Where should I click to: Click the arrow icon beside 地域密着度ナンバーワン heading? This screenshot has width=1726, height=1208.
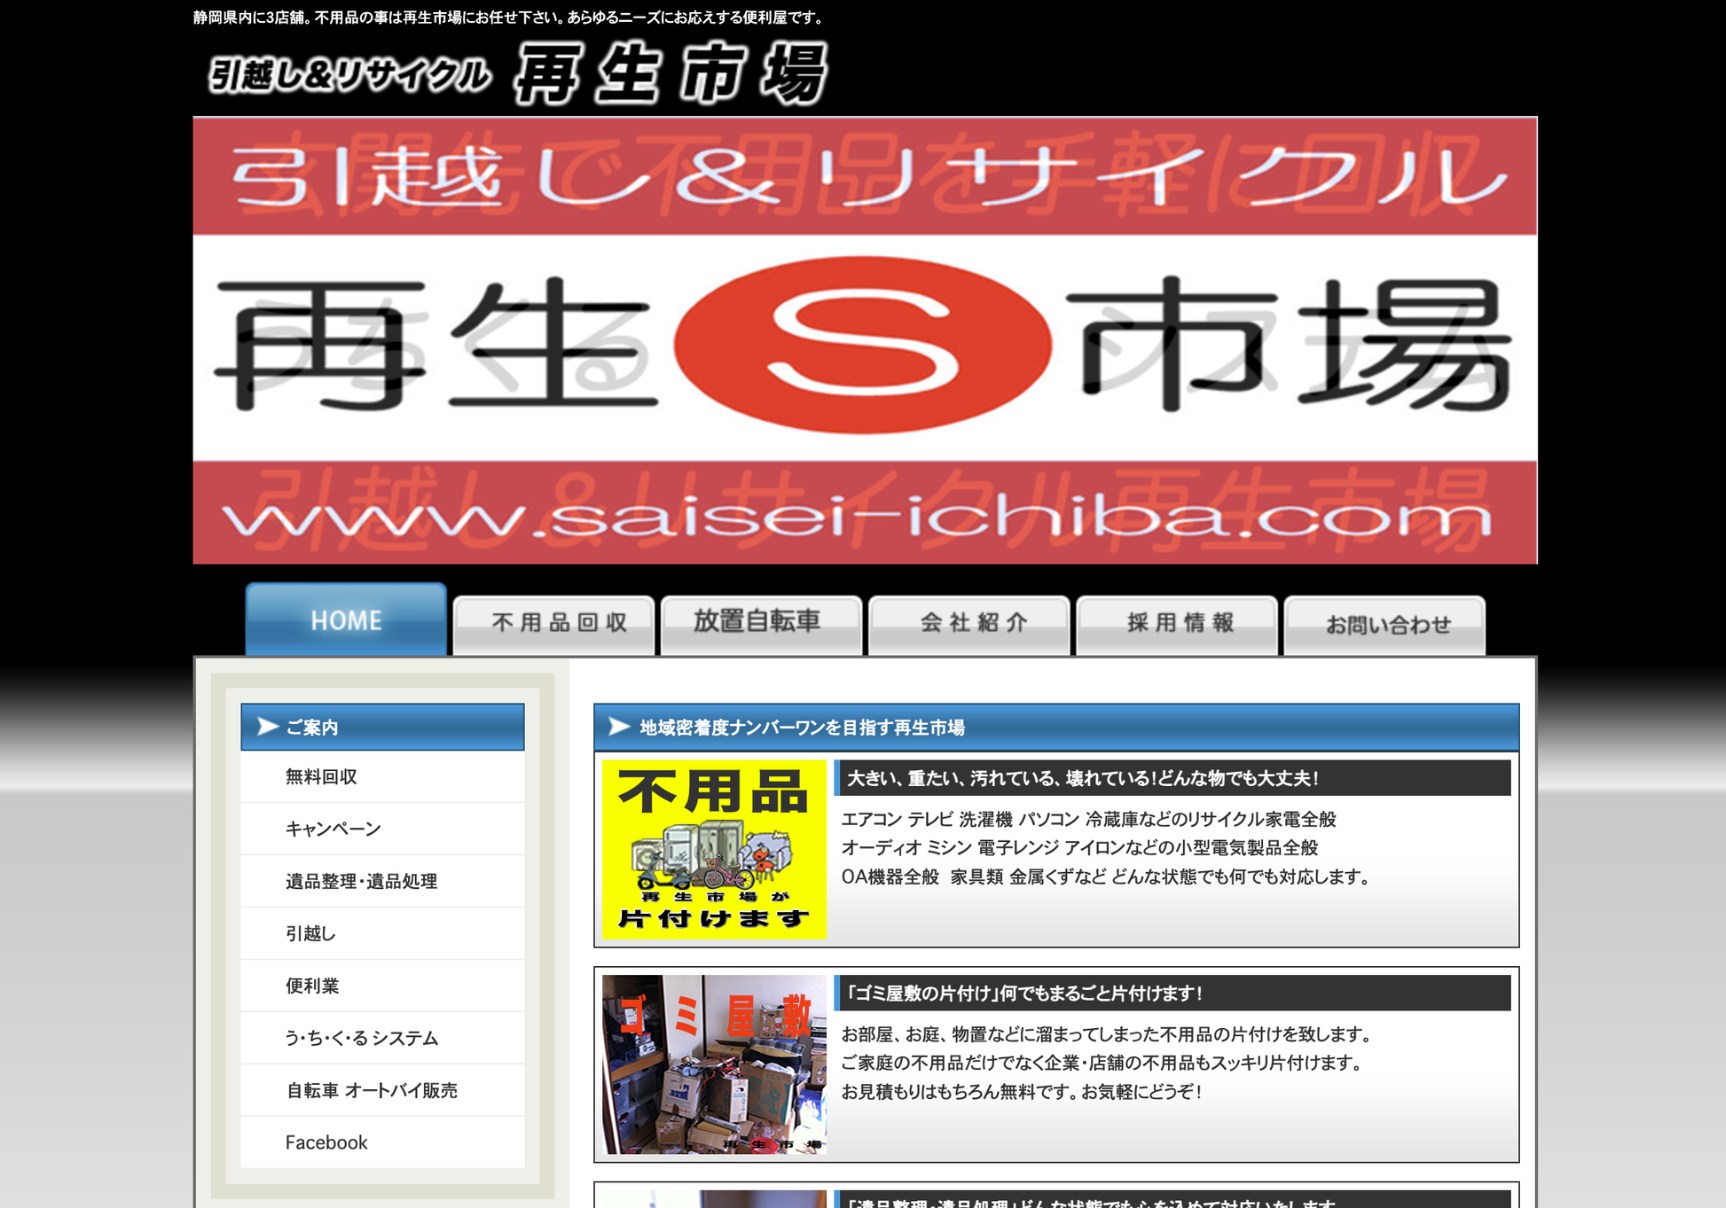coord(619,727)
